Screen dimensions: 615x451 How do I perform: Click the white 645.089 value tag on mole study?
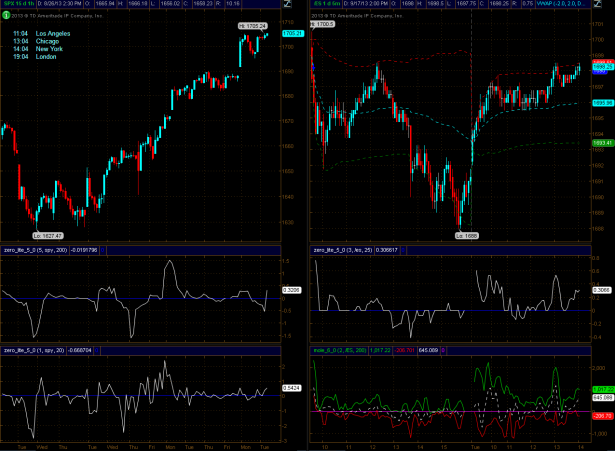click(603, 398)
